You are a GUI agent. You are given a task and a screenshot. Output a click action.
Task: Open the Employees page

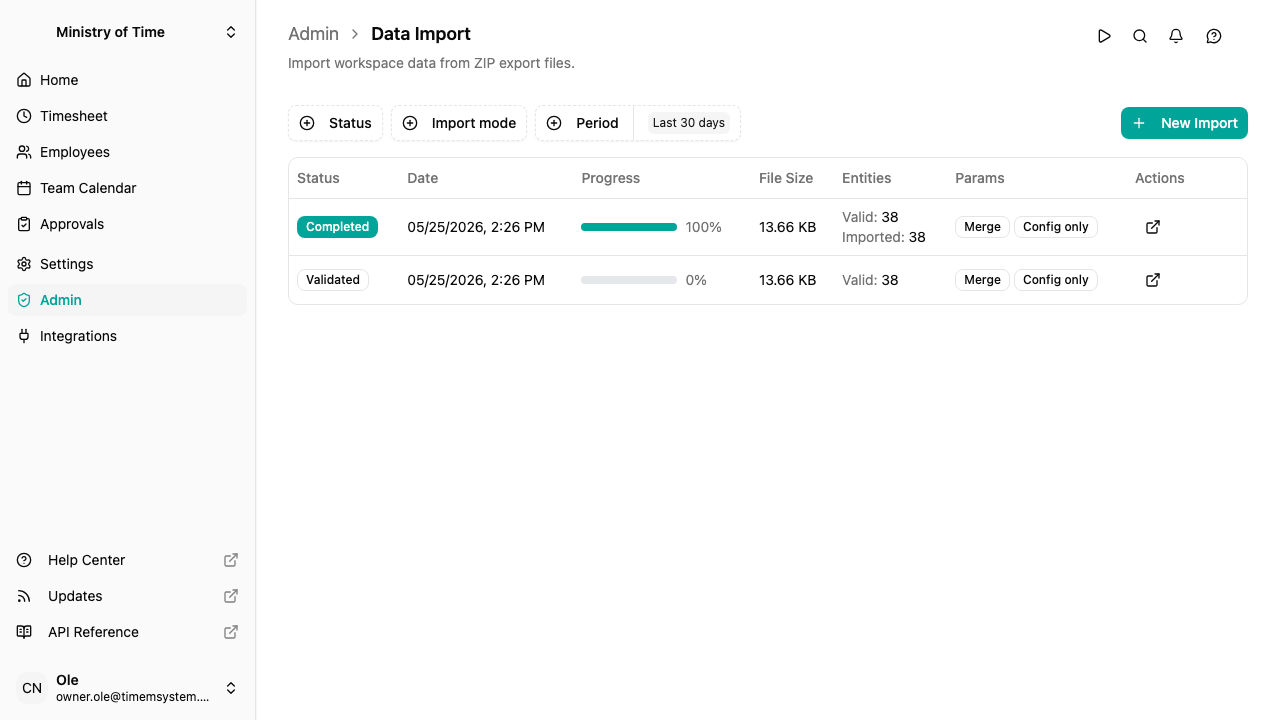(127, 152)
